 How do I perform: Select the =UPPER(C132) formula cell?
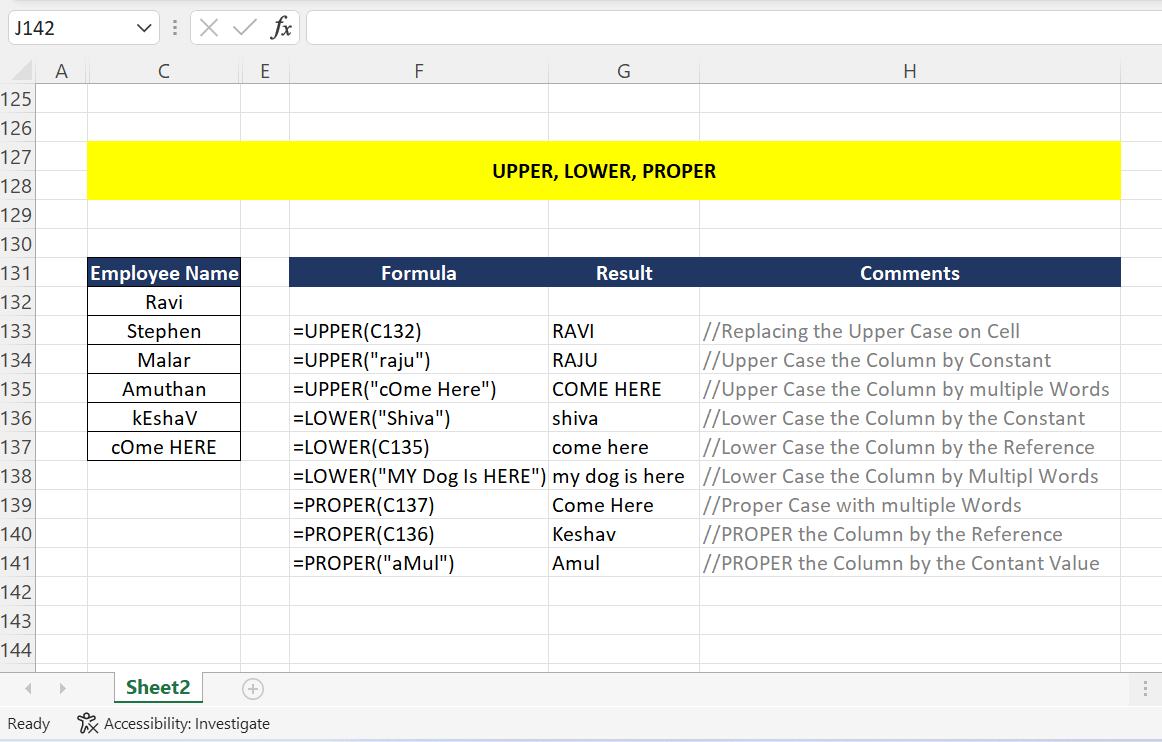click(419, 331)
